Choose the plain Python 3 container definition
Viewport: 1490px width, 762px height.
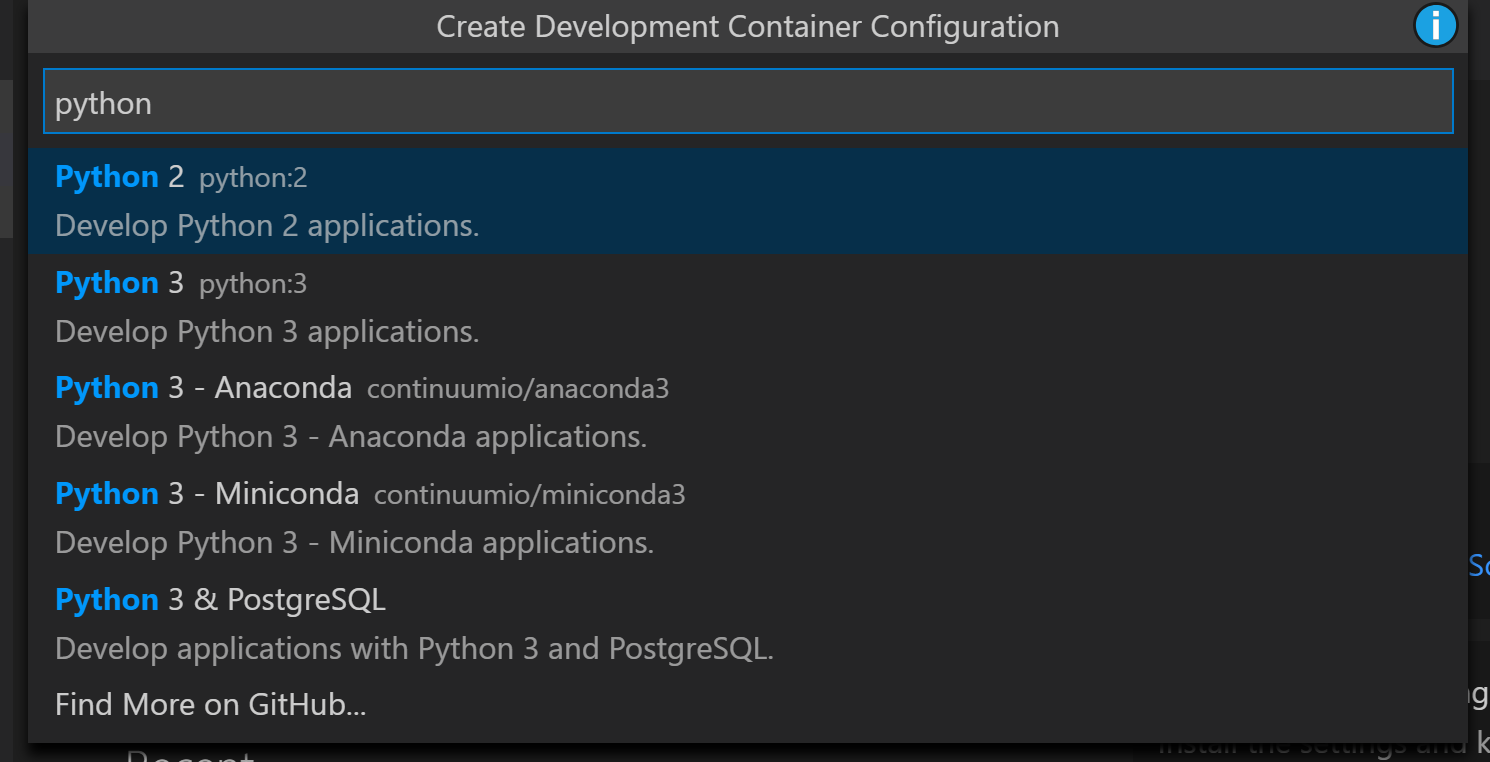click(x=120, y=284)
